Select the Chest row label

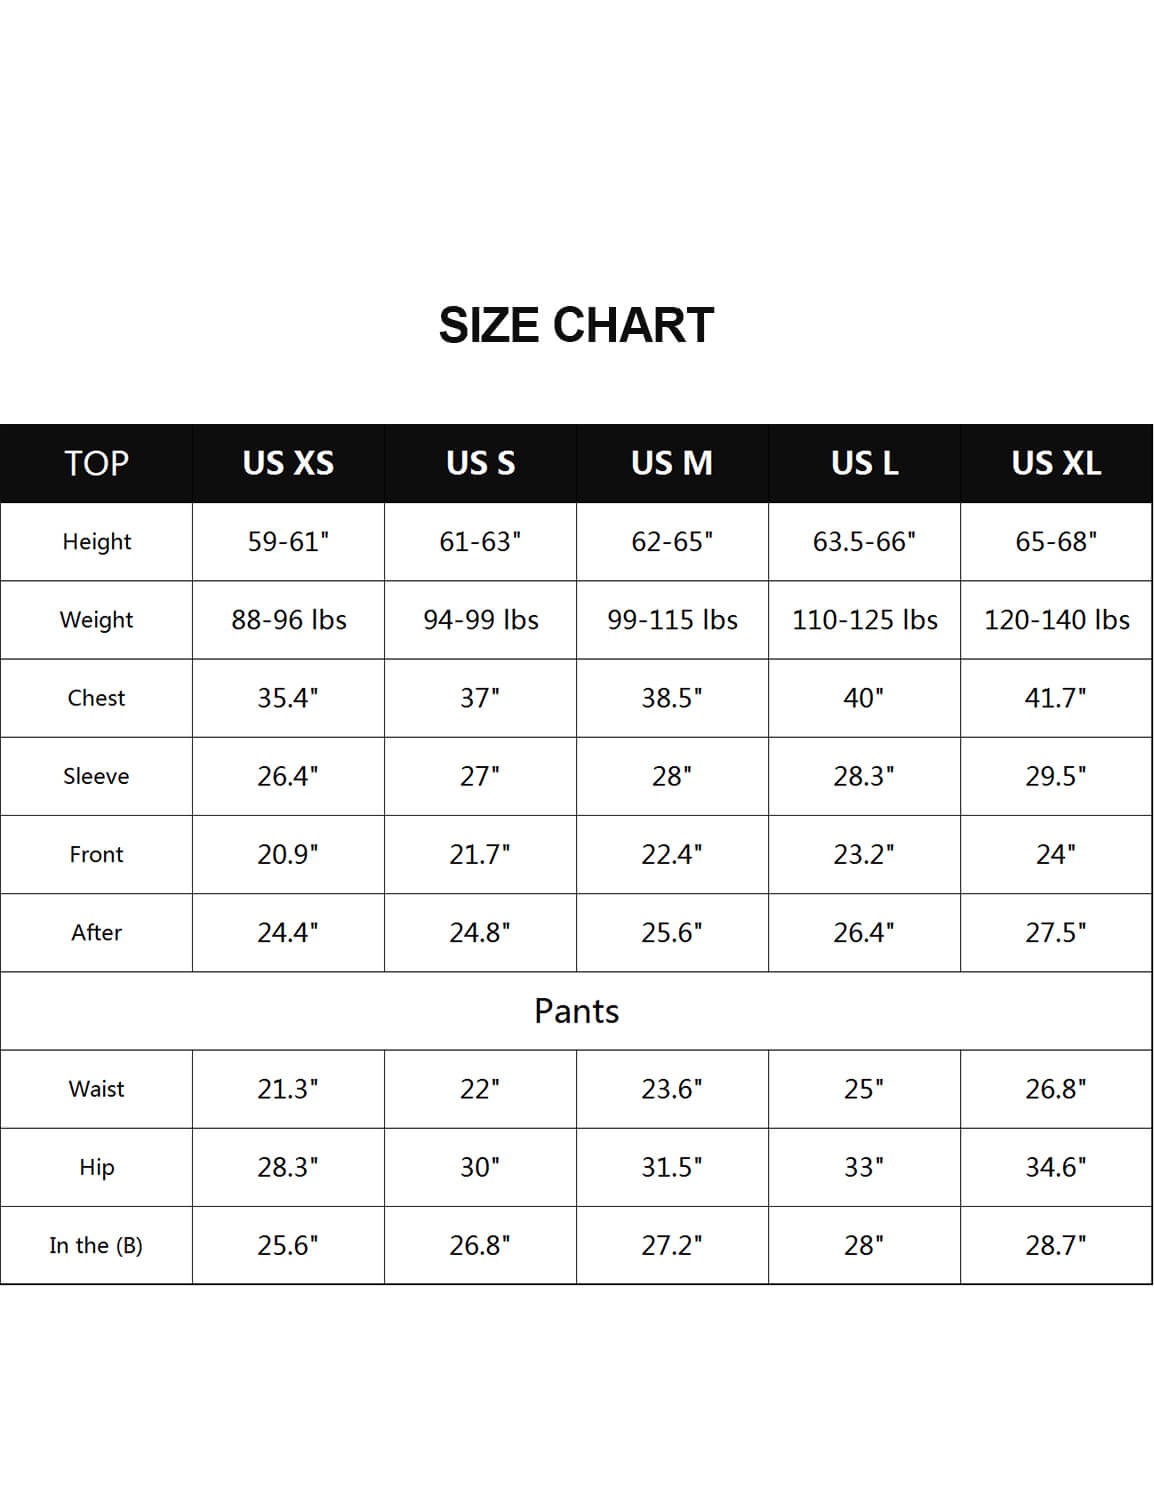[96, 697]
